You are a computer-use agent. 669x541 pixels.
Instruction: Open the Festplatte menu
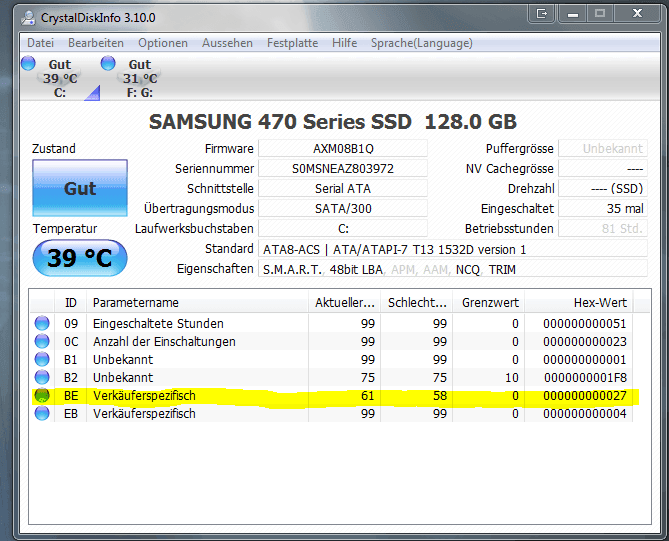pos(293,43)
